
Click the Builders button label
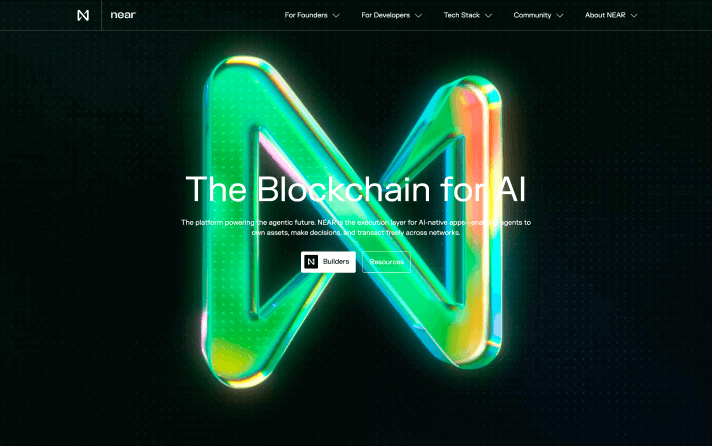pos(336,262)
